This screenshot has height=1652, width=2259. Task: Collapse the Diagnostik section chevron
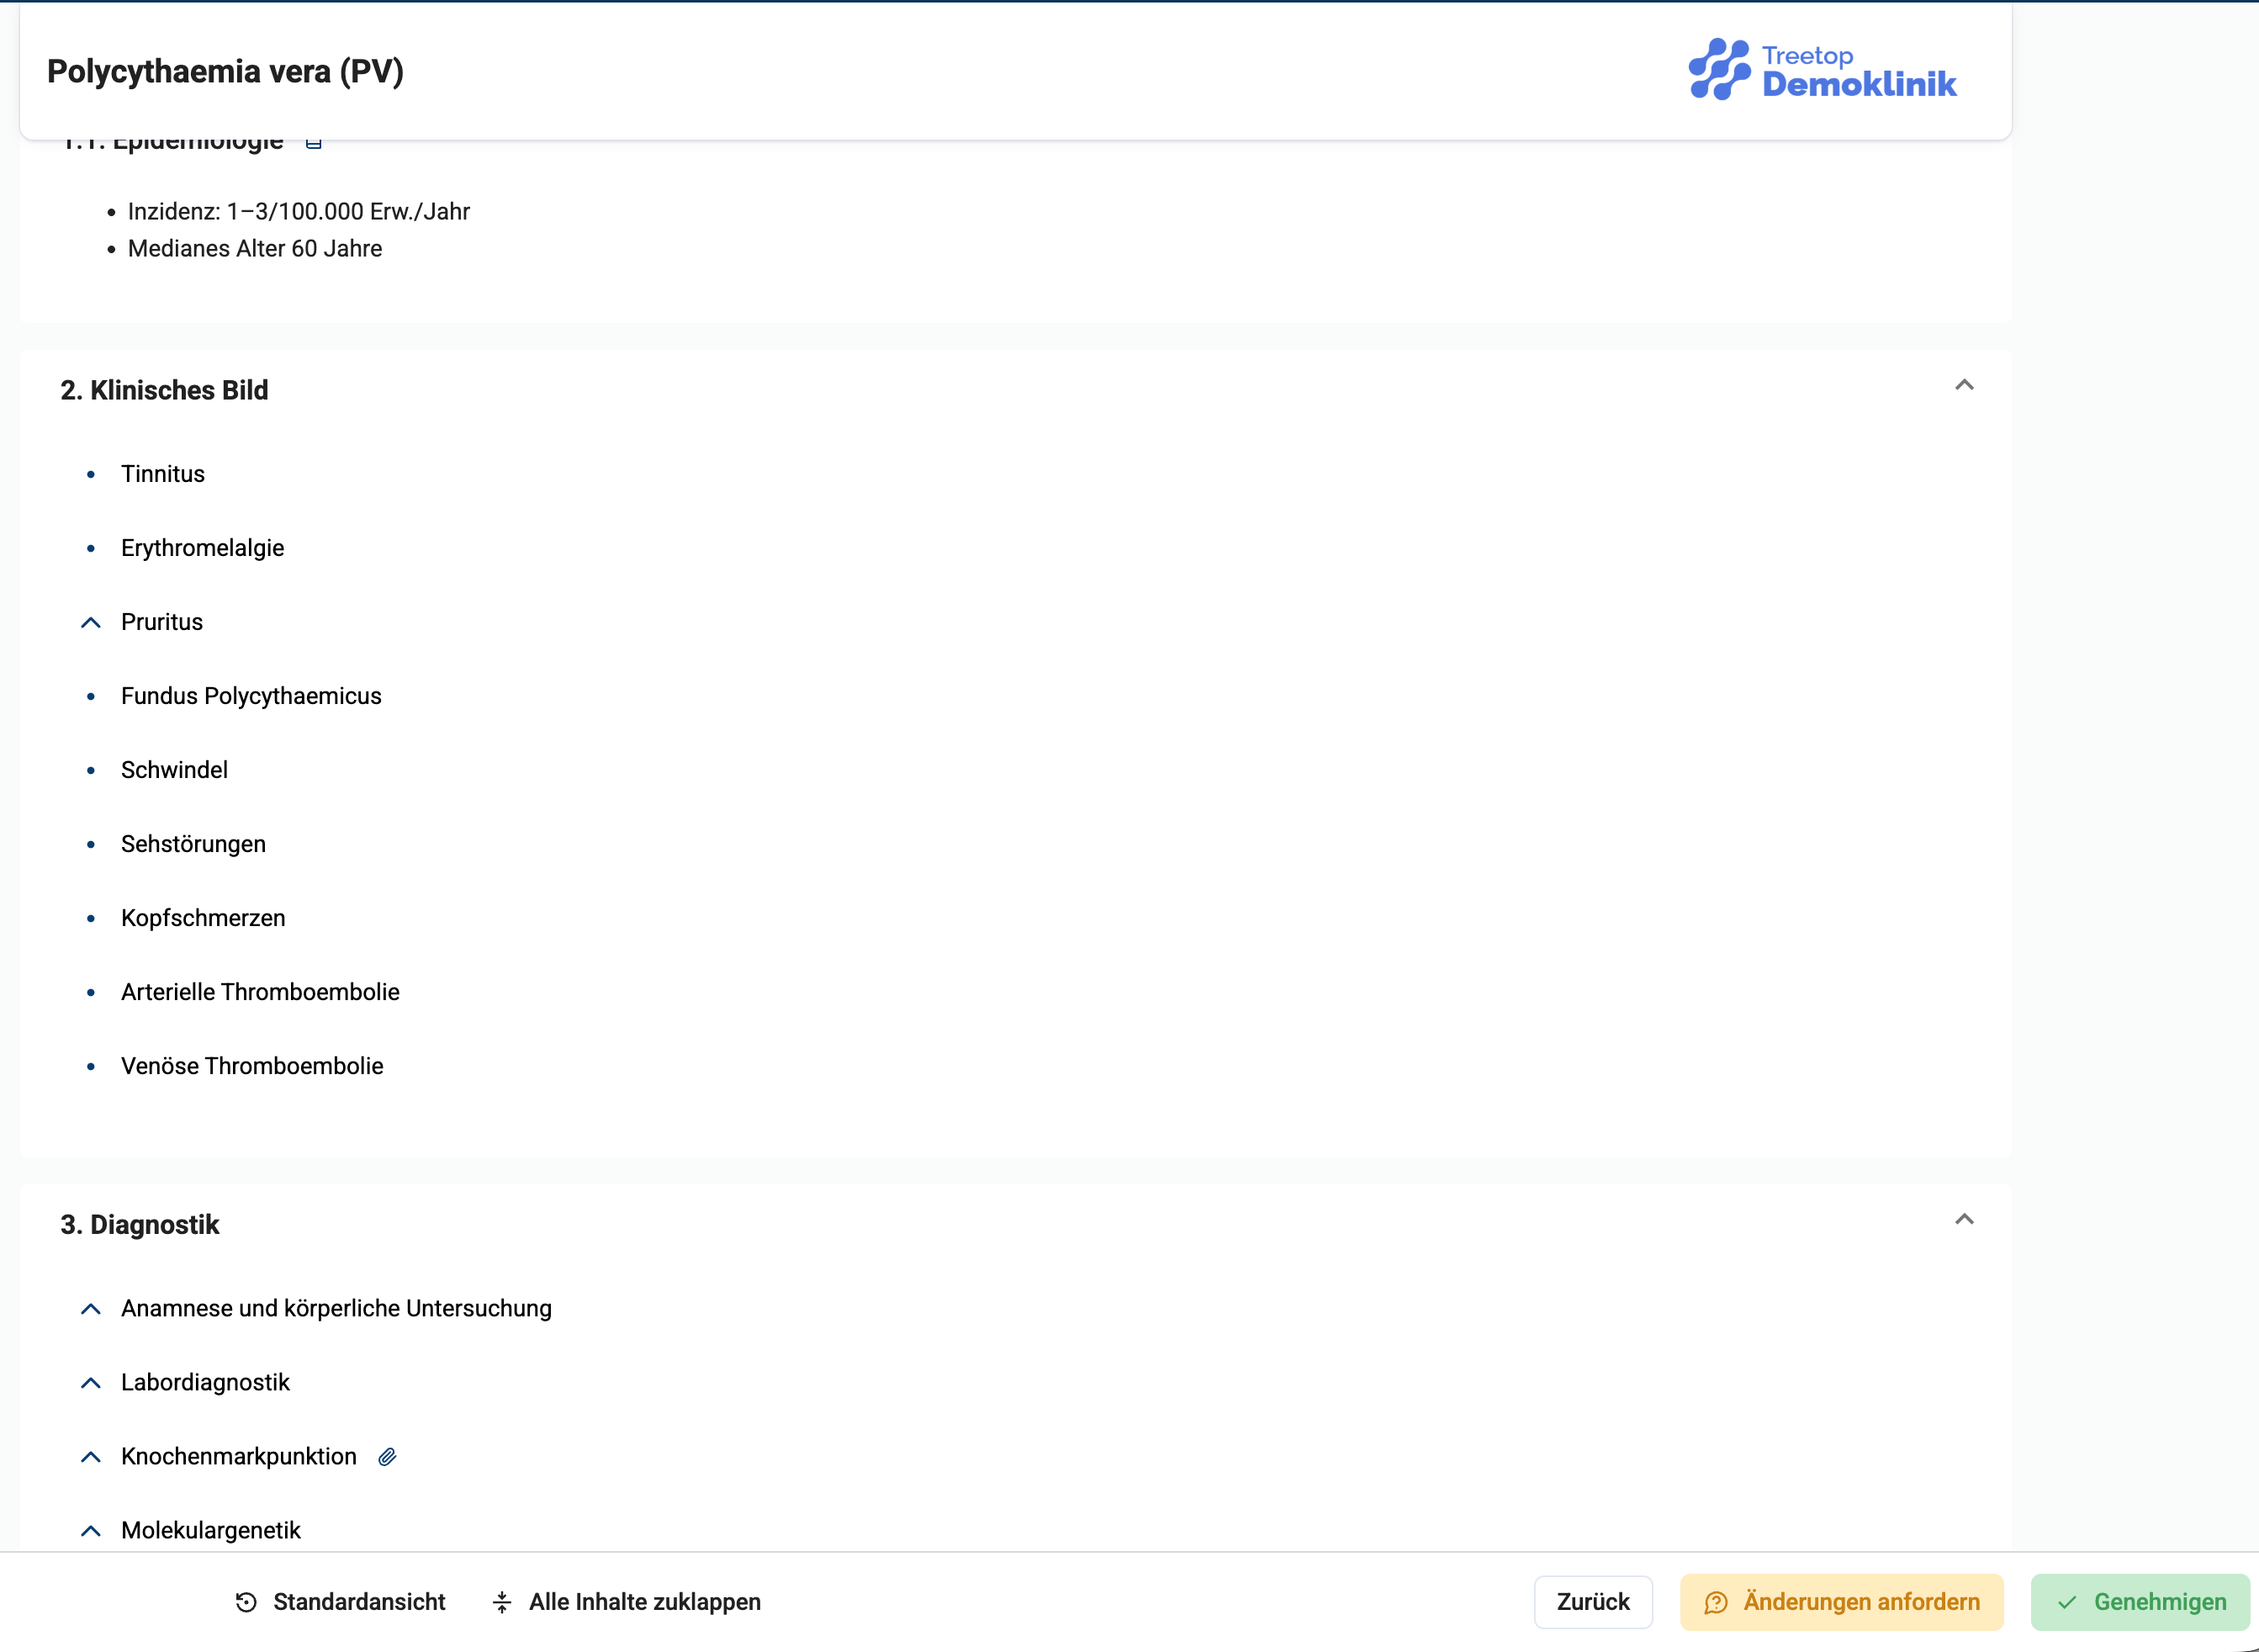tap(1964, 1220)
